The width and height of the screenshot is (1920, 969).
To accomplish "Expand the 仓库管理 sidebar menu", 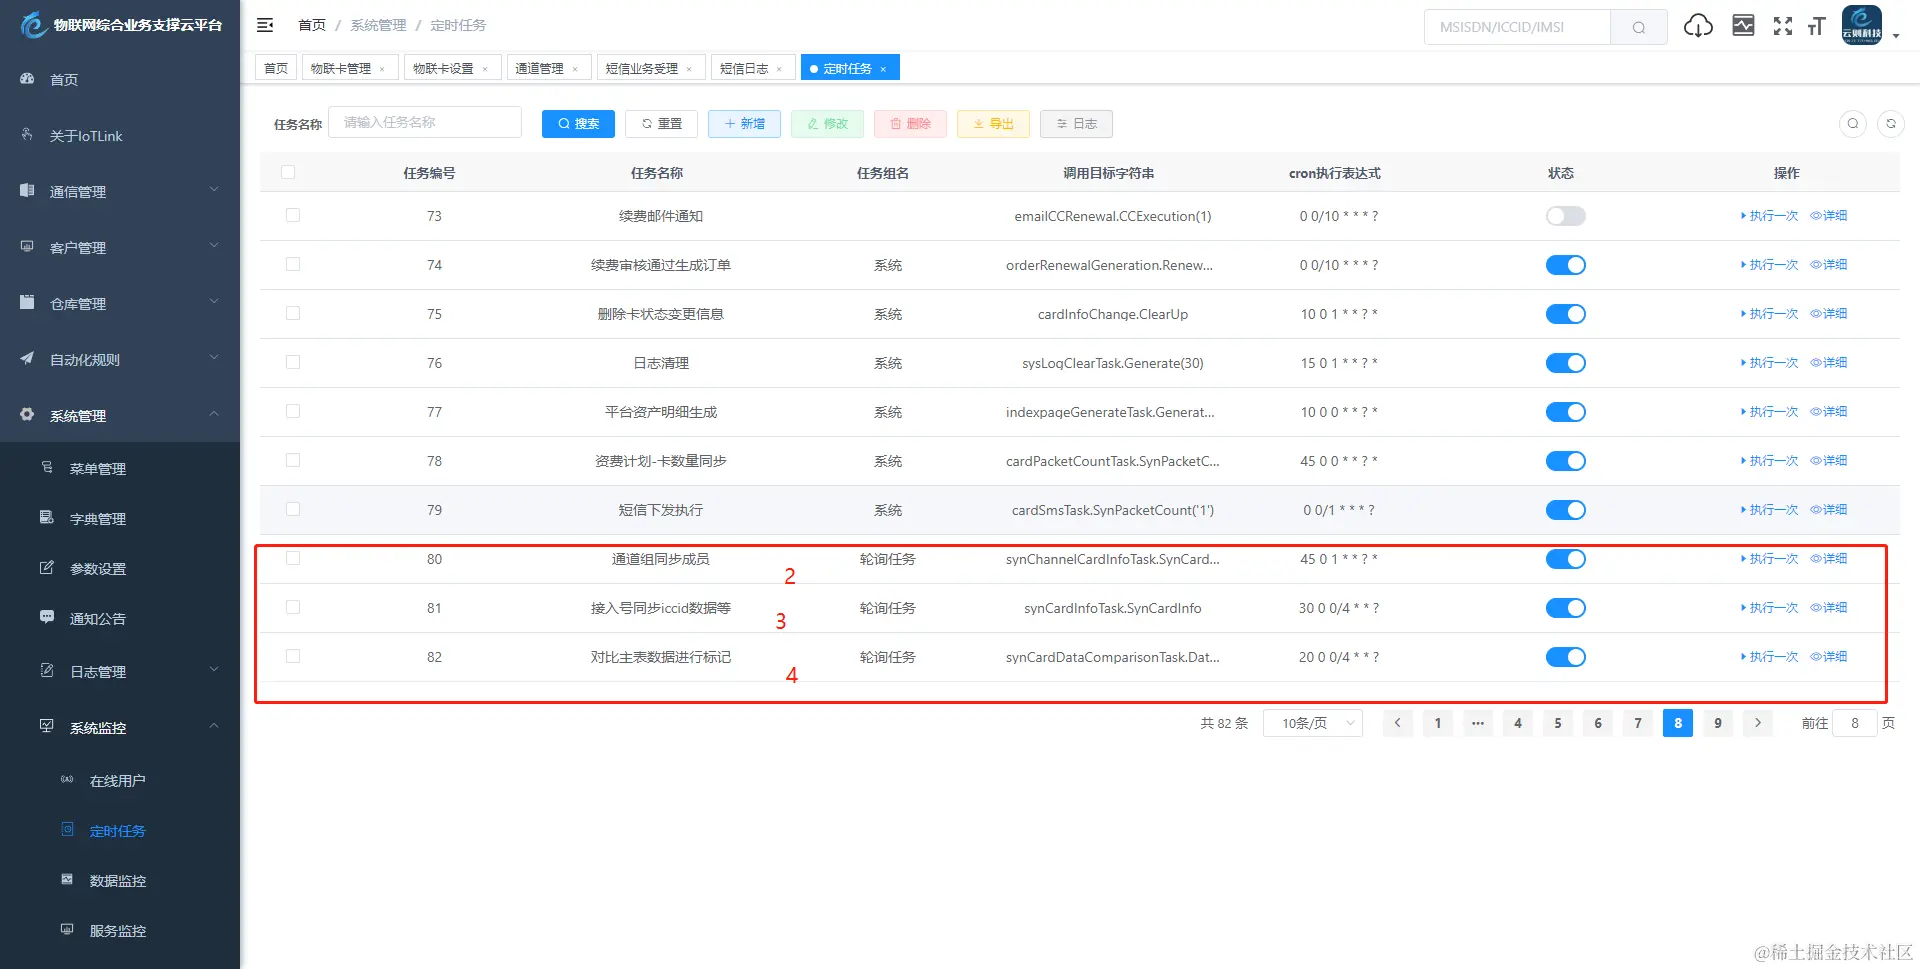I will pyautogui.click(x=120, y=303).
